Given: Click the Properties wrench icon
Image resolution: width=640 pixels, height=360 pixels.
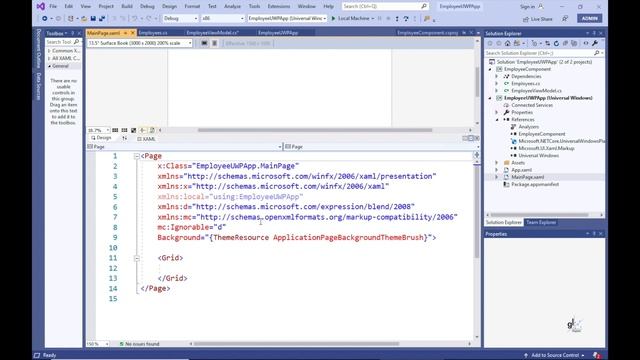Looking at the screenshot, I should (595, 43).
